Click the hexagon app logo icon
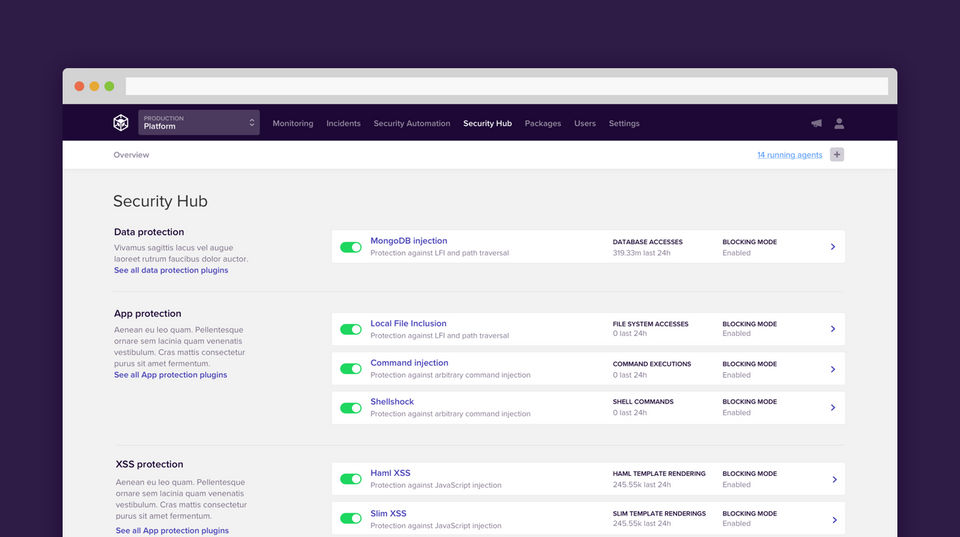This screenshot has width=960, height=537. click(121, 122)
